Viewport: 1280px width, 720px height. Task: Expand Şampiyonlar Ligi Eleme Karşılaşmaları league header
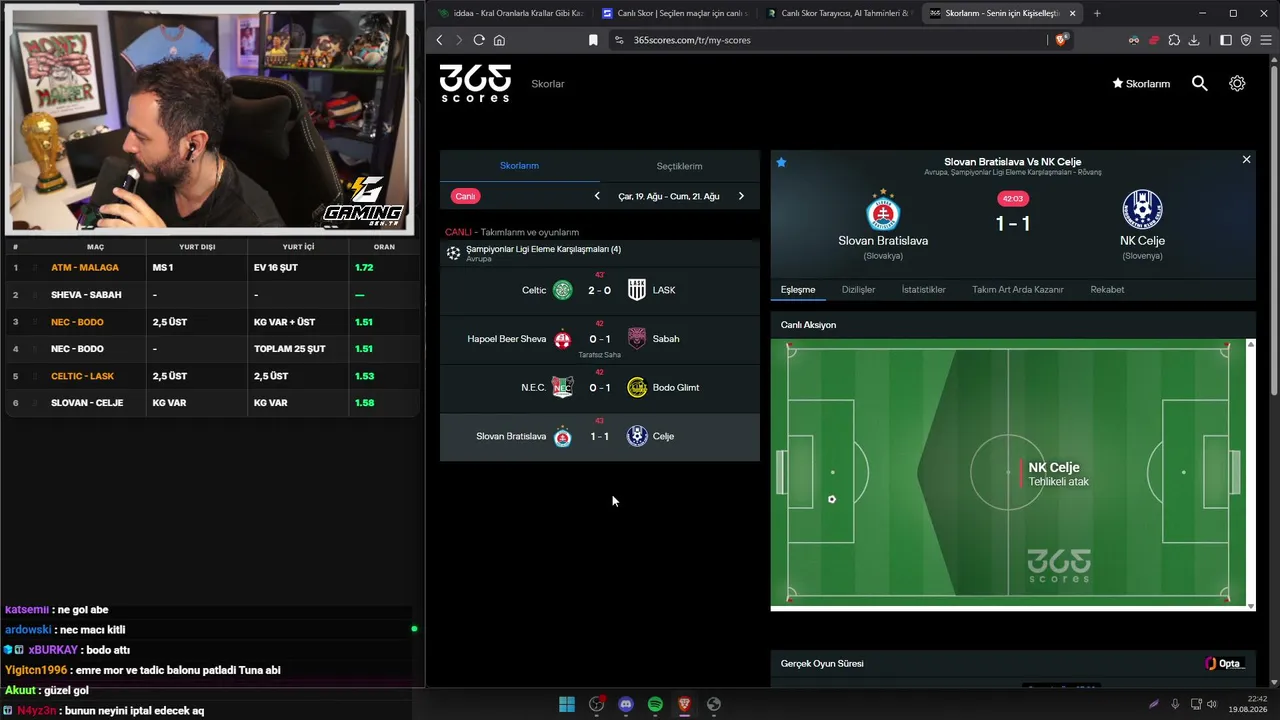point(600,253)
